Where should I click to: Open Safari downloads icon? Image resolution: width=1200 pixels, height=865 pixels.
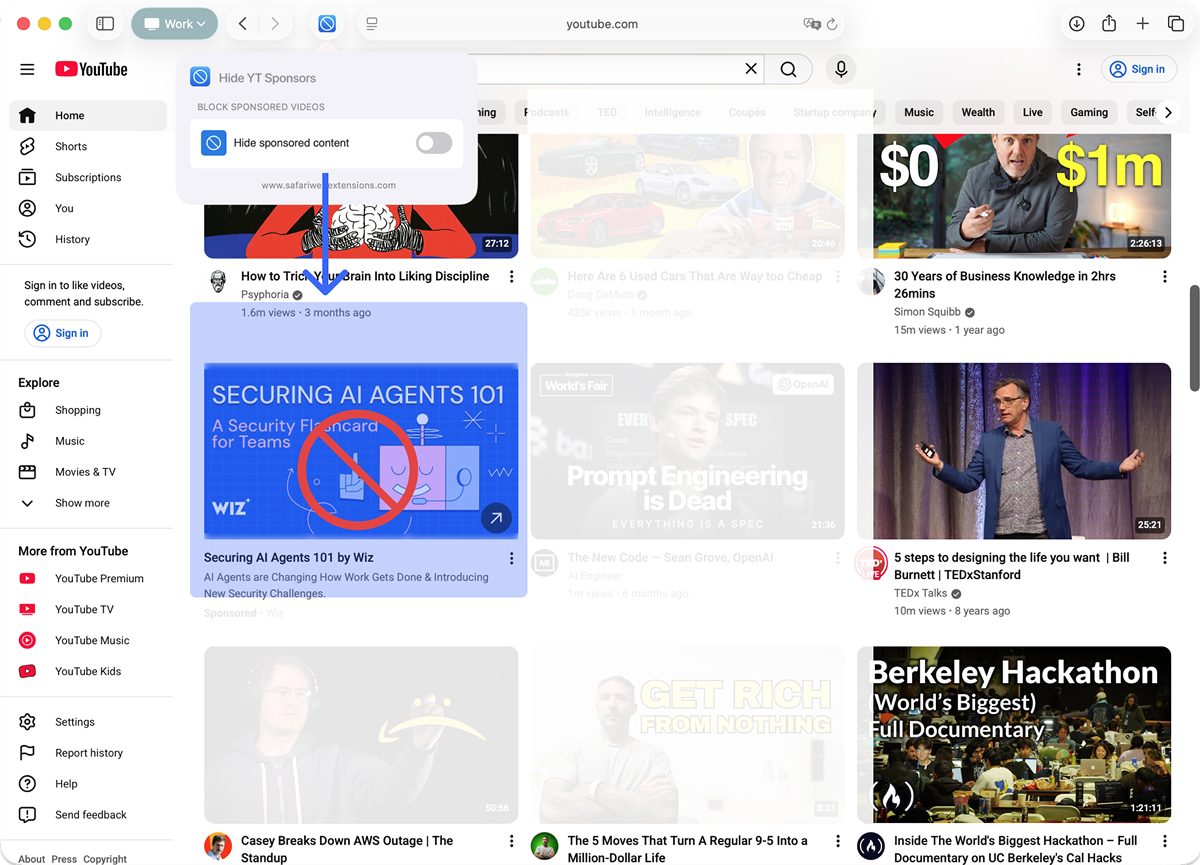1076,24
